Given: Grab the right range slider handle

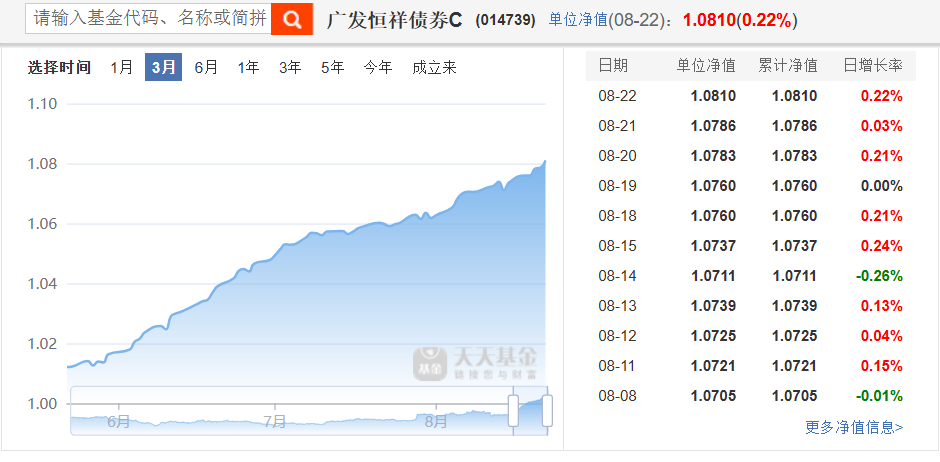Looking at the screenshot, I should pyautogui.click(x=547, y=410).
